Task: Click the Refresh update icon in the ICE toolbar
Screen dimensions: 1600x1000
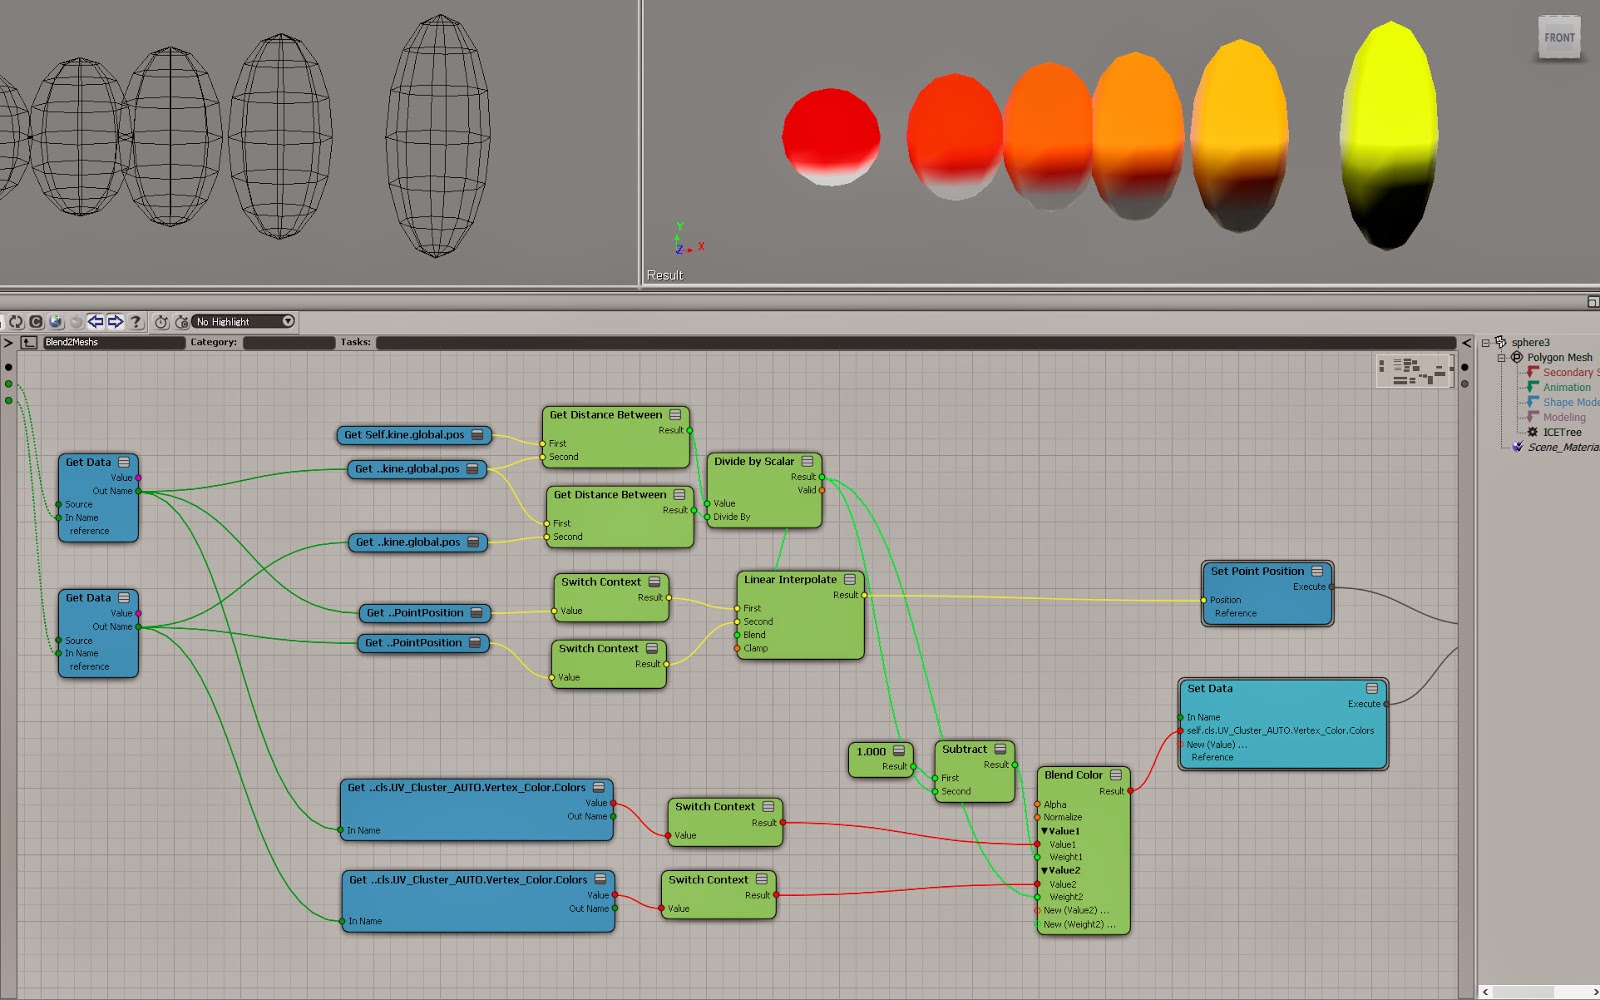Action: (x=16, y=322)
